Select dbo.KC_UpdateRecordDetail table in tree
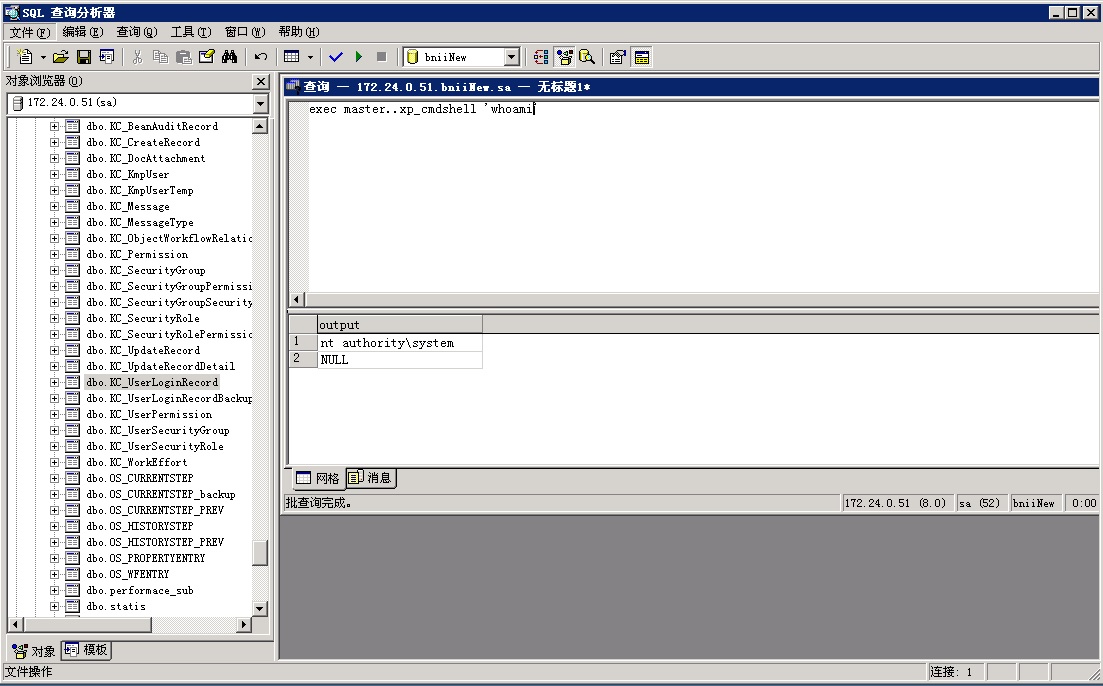Image resolution: width=1103 pixels, height=686 pixels. pos(160,367)
